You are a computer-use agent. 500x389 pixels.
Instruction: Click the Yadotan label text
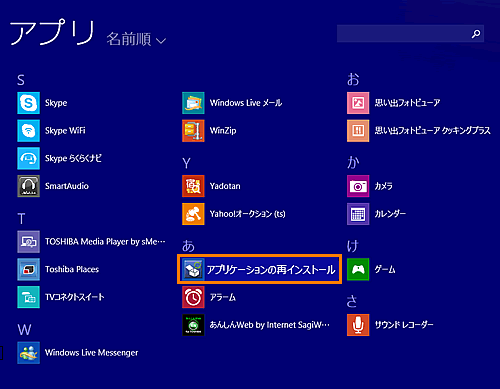tap(225, 186)
